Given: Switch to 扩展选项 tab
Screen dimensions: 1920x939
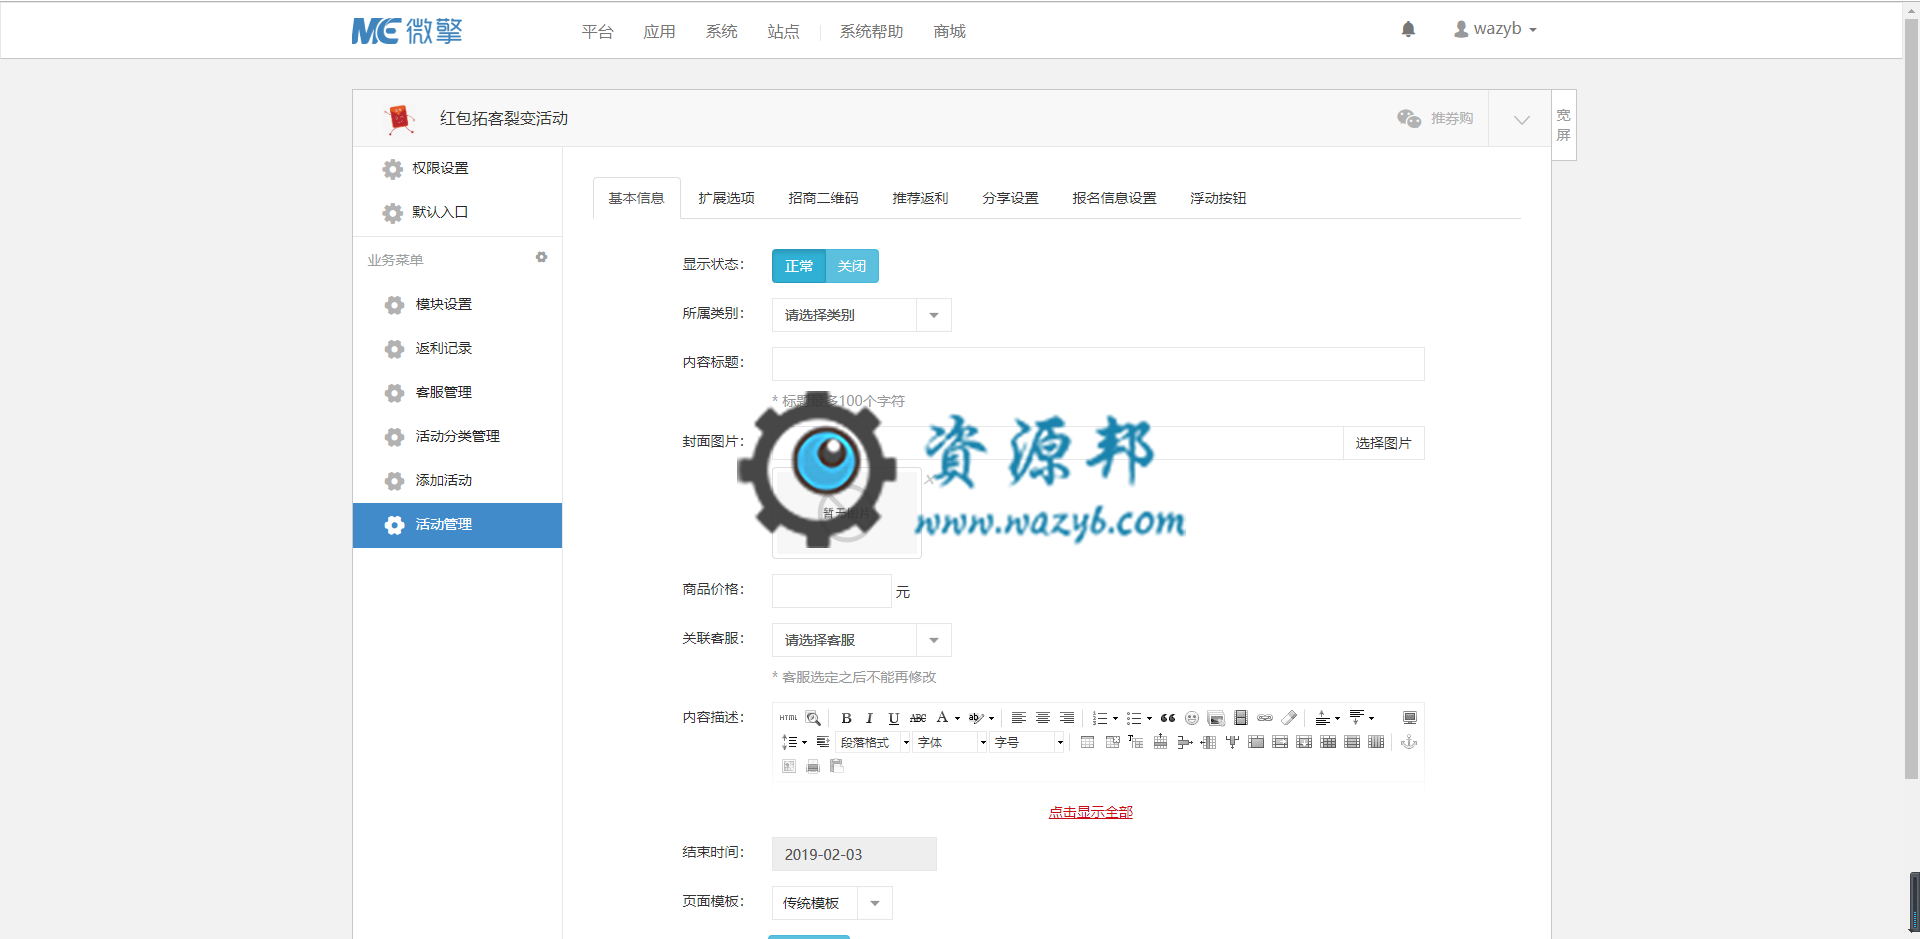Looking at the screenshot, I should tap(726, 198).
